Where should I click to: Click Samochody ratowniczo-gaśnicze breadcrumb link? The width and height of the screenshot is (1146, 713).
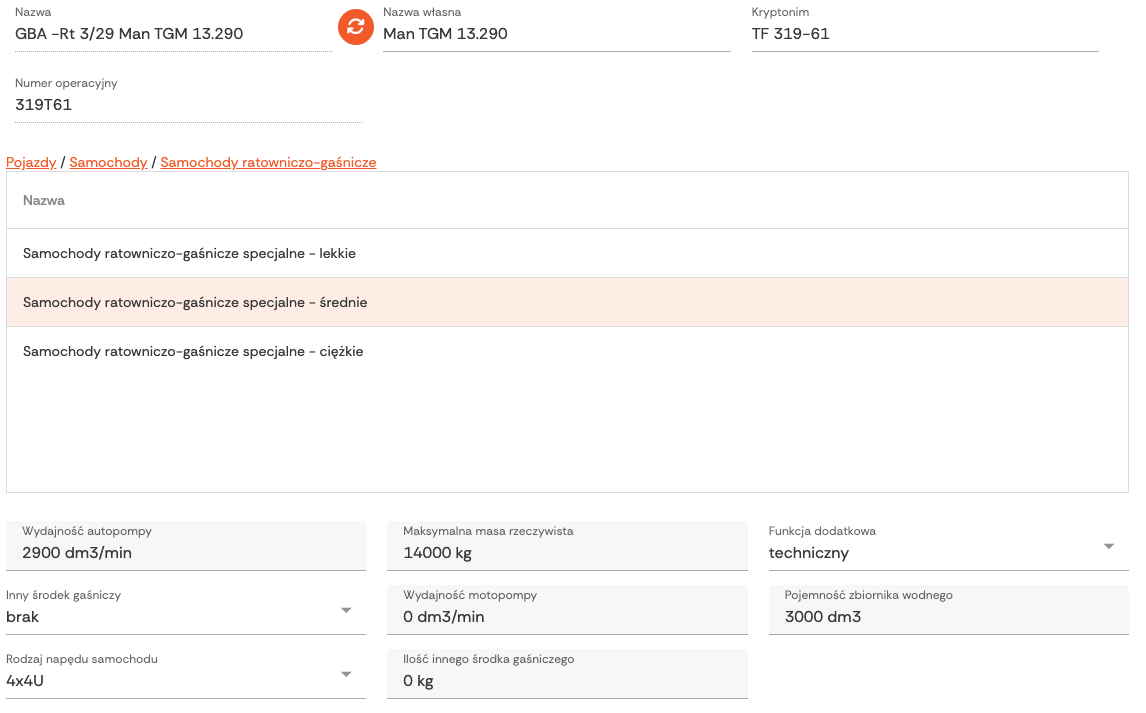tap(268, 162)
